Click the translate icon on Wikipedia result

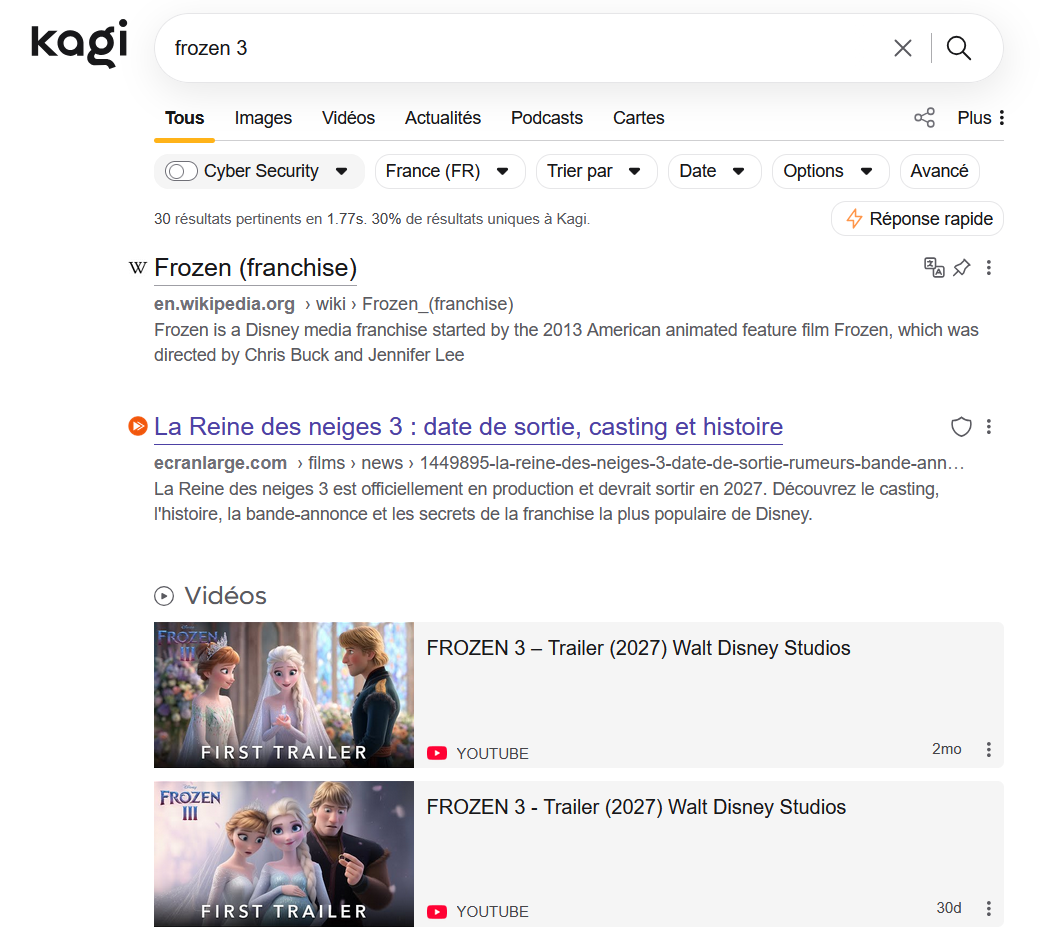(933, 267)
